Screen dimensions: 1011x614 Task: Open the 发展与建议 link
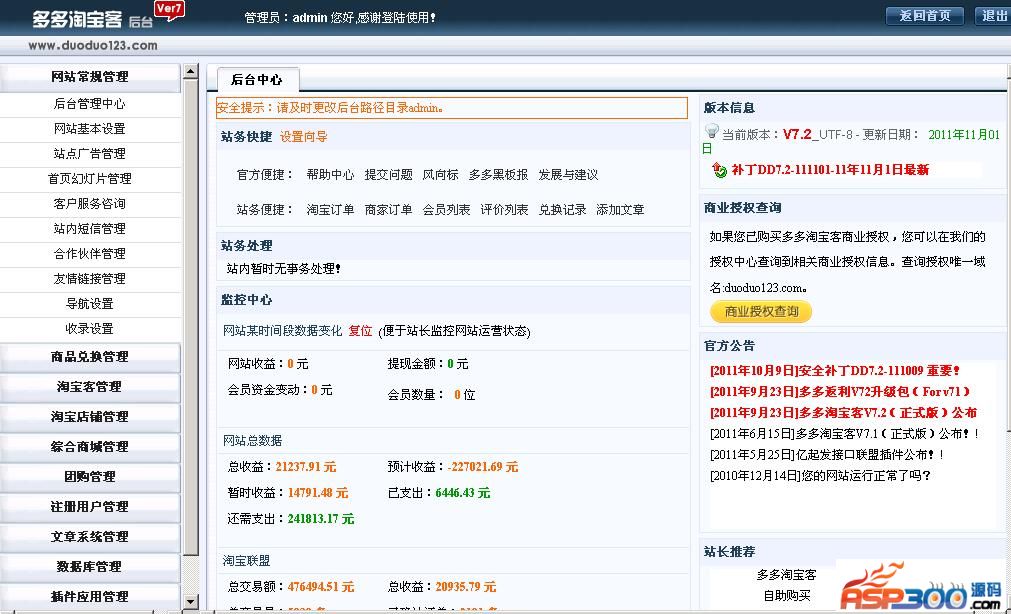point(569,175)
